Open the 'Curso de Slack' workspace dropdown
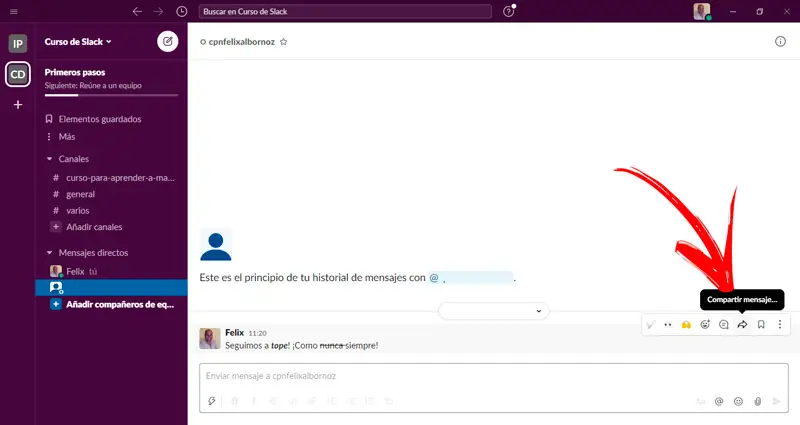 [78, 42]
